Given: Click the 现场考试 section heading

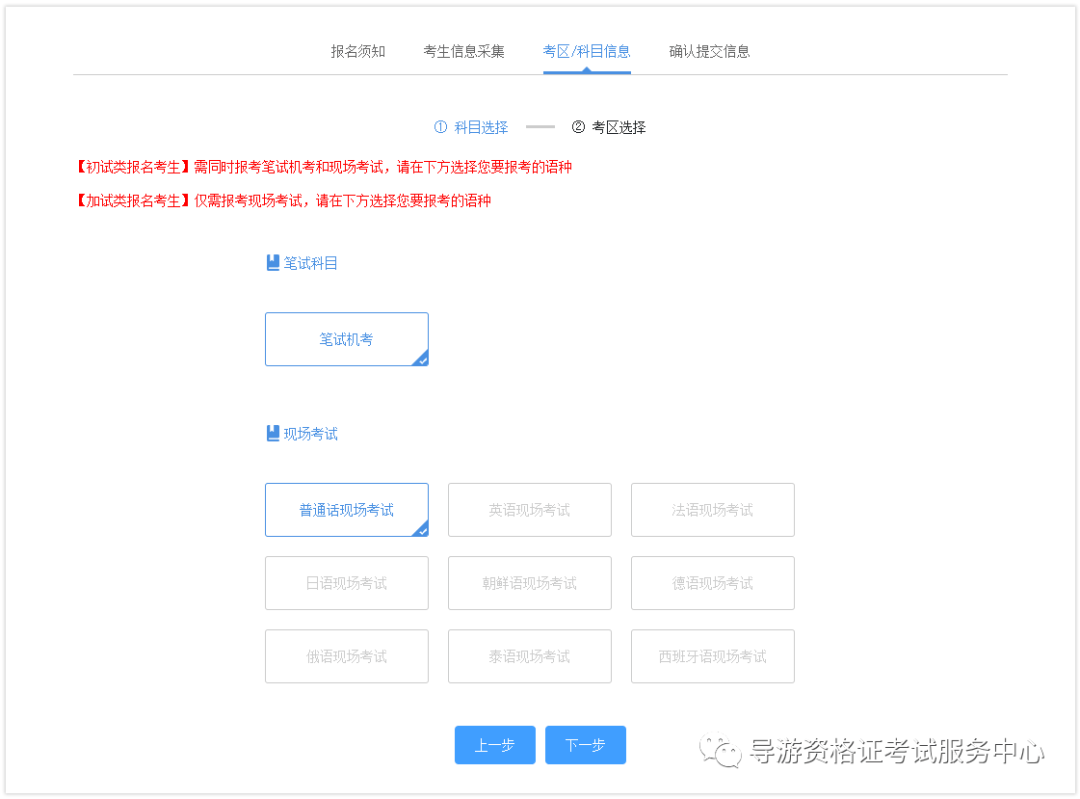Looking at the screenshot, I should [x=310, y=434].
